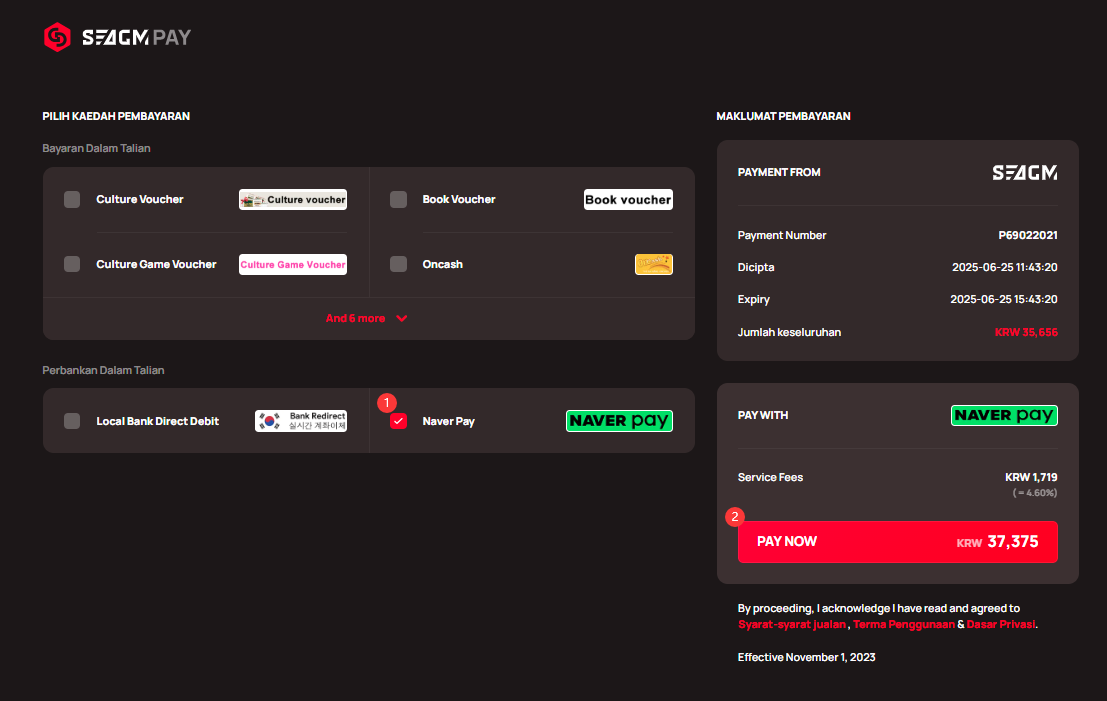
Task: Click the Dicipta date 2025-06-25 11:43:20
Action: click(x=1005, y=268)
